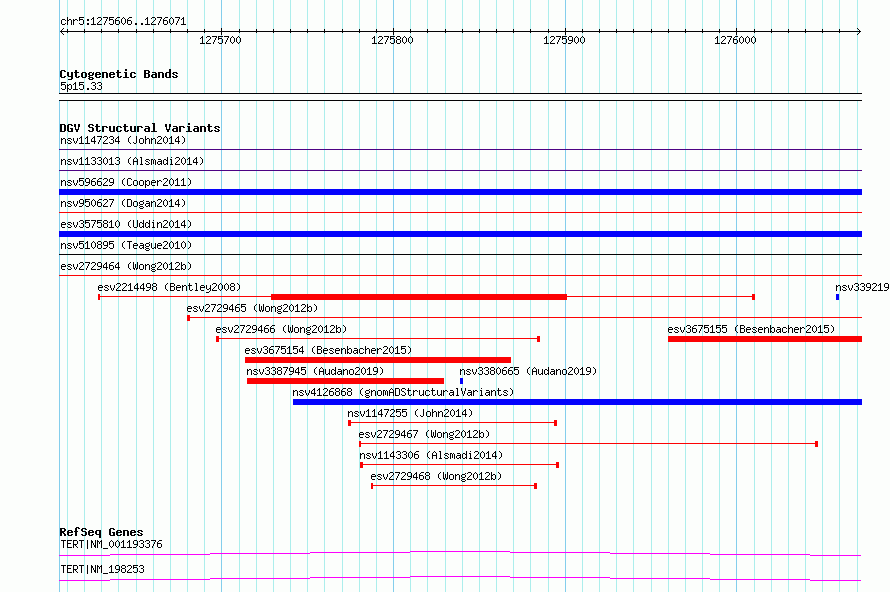Click the thick blue nsv596629 feature bar
Screen dimensions: 890x592
click(x=460, y=192)
